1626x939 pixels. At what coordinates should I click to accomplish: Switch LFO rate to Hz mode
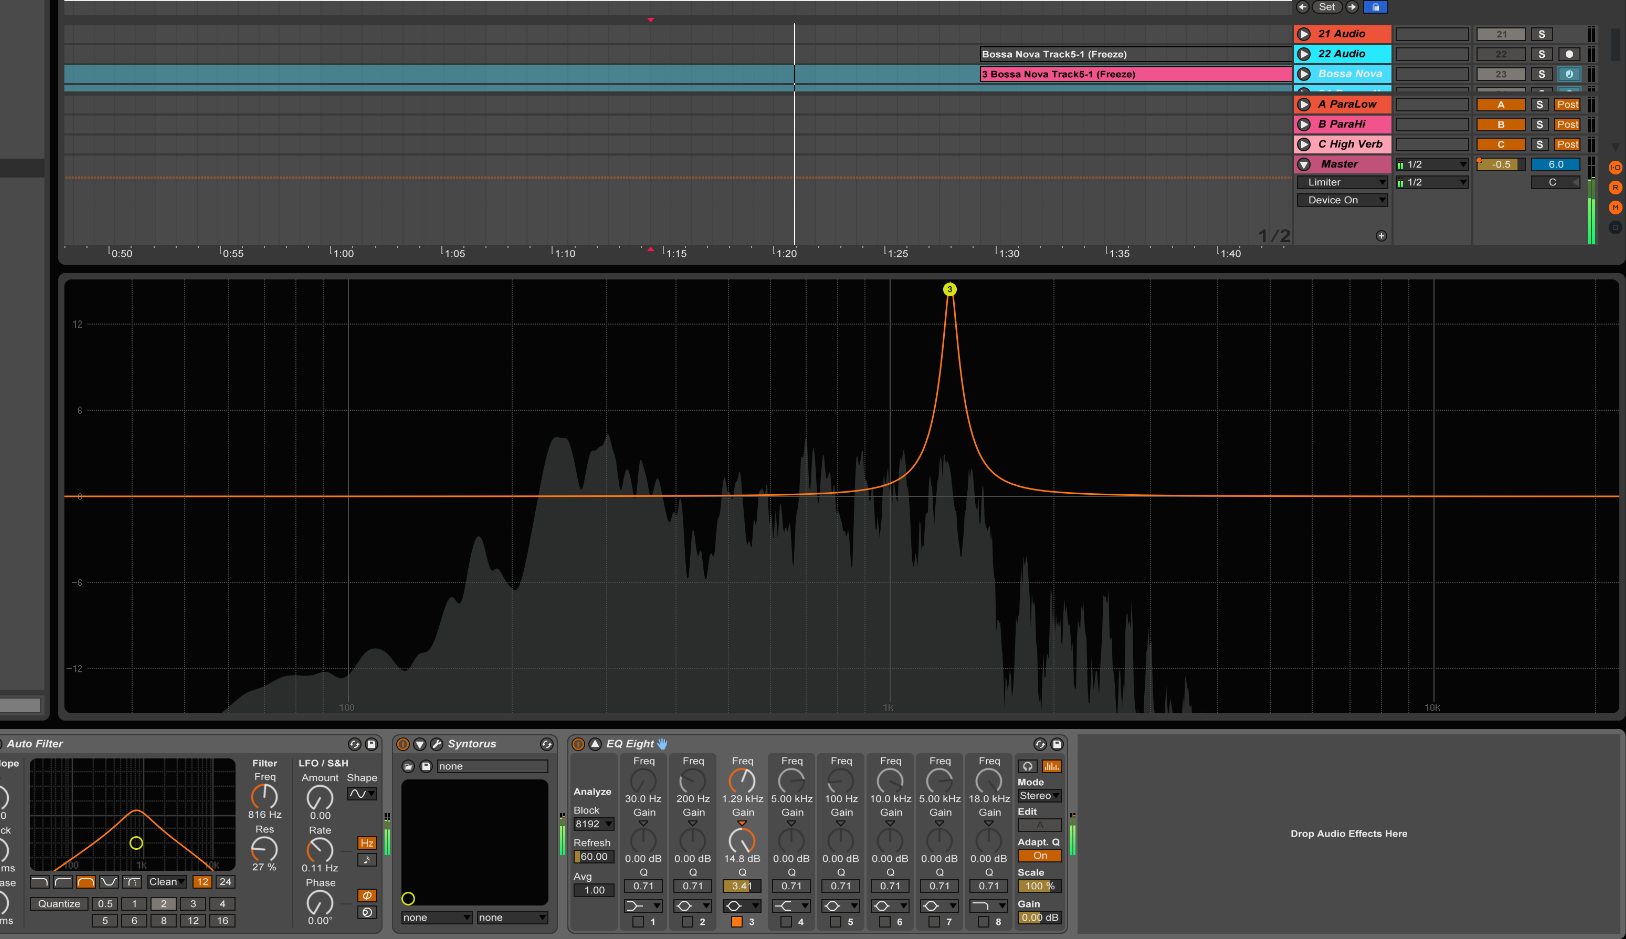[x=367, y=843]
